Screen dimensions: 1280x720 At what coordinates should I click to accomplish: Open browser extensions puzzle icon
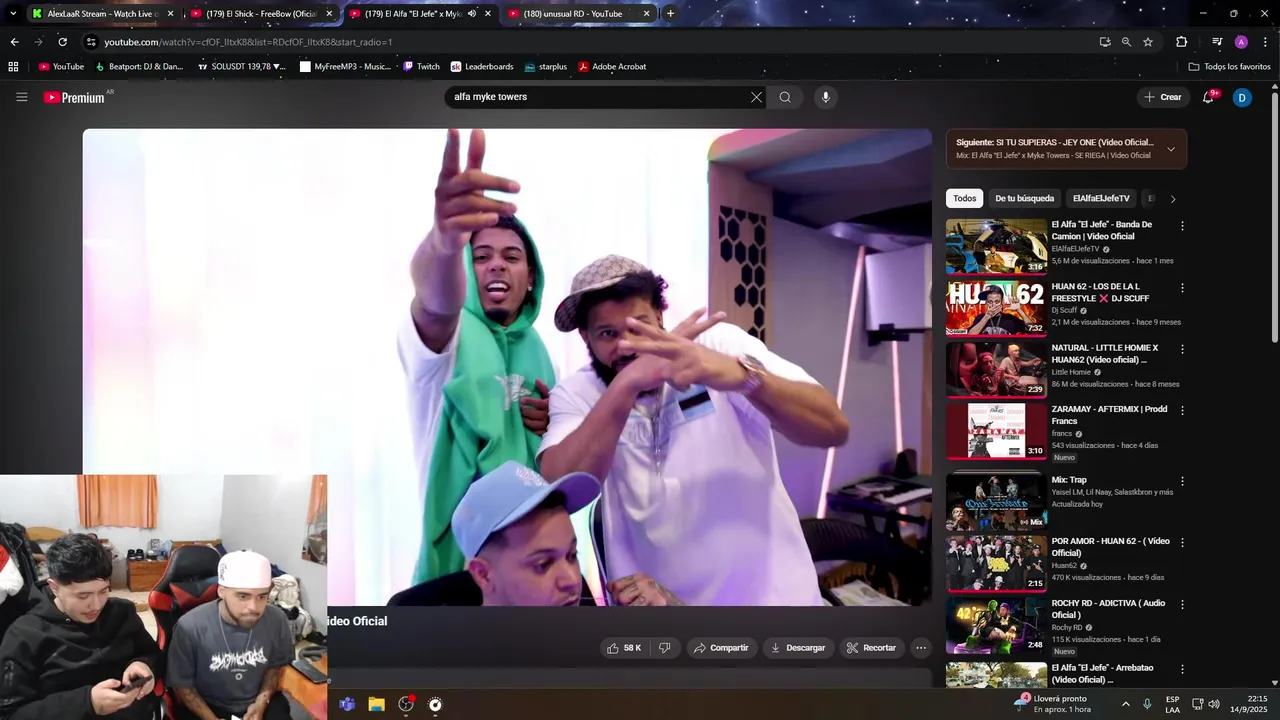(x=1181, y=42)
